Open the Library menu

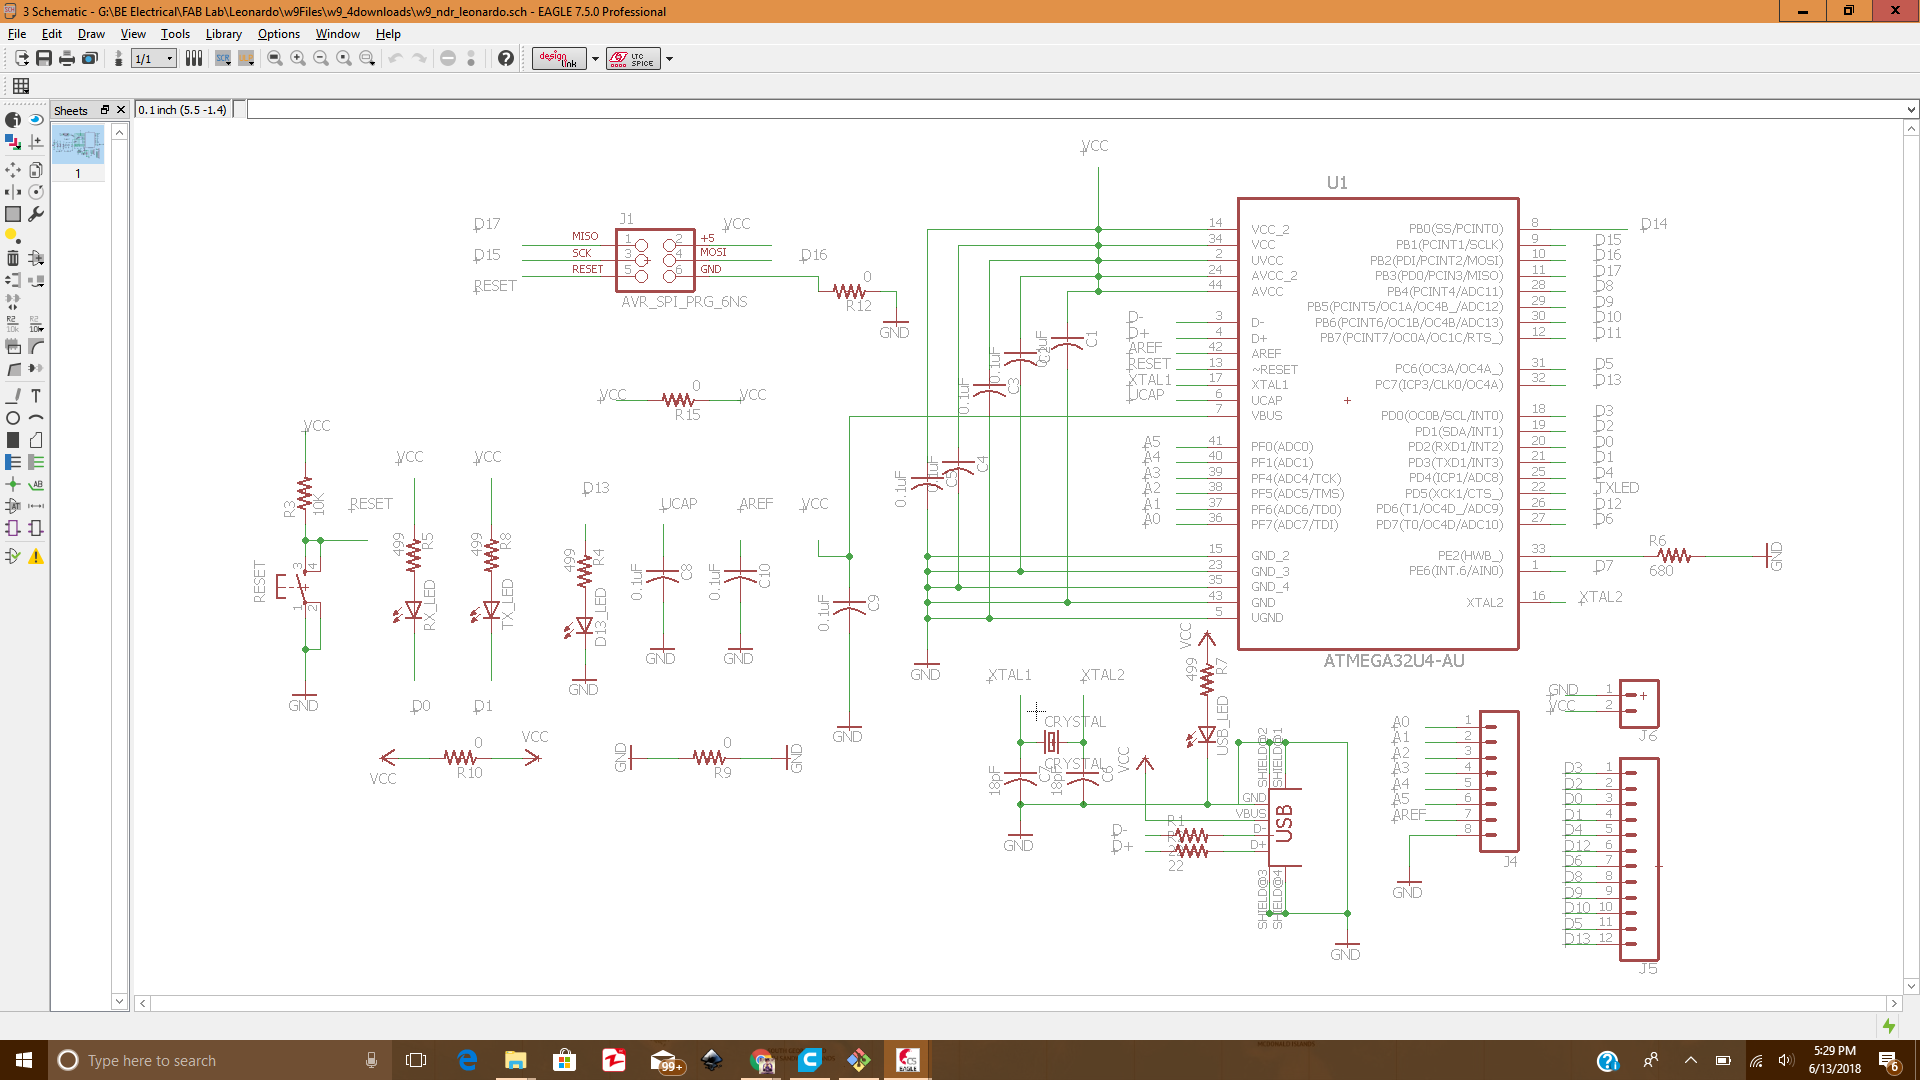(223, 34)
